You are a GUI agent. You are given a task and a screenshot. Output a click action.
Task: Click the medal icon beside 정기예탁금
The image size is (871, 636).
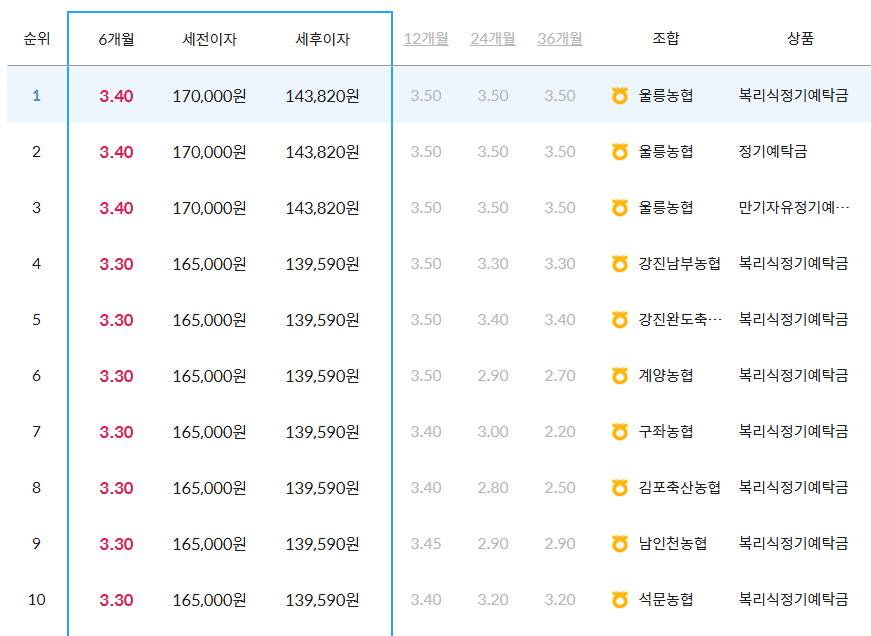(619, 152)
